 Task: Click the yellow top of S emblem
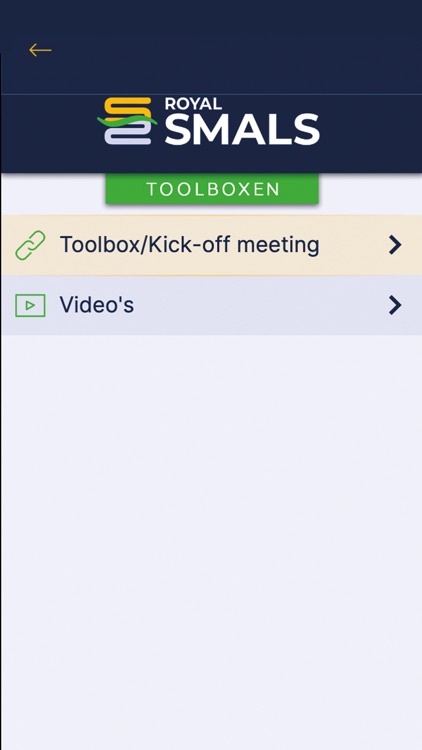[x=128, y=108]
